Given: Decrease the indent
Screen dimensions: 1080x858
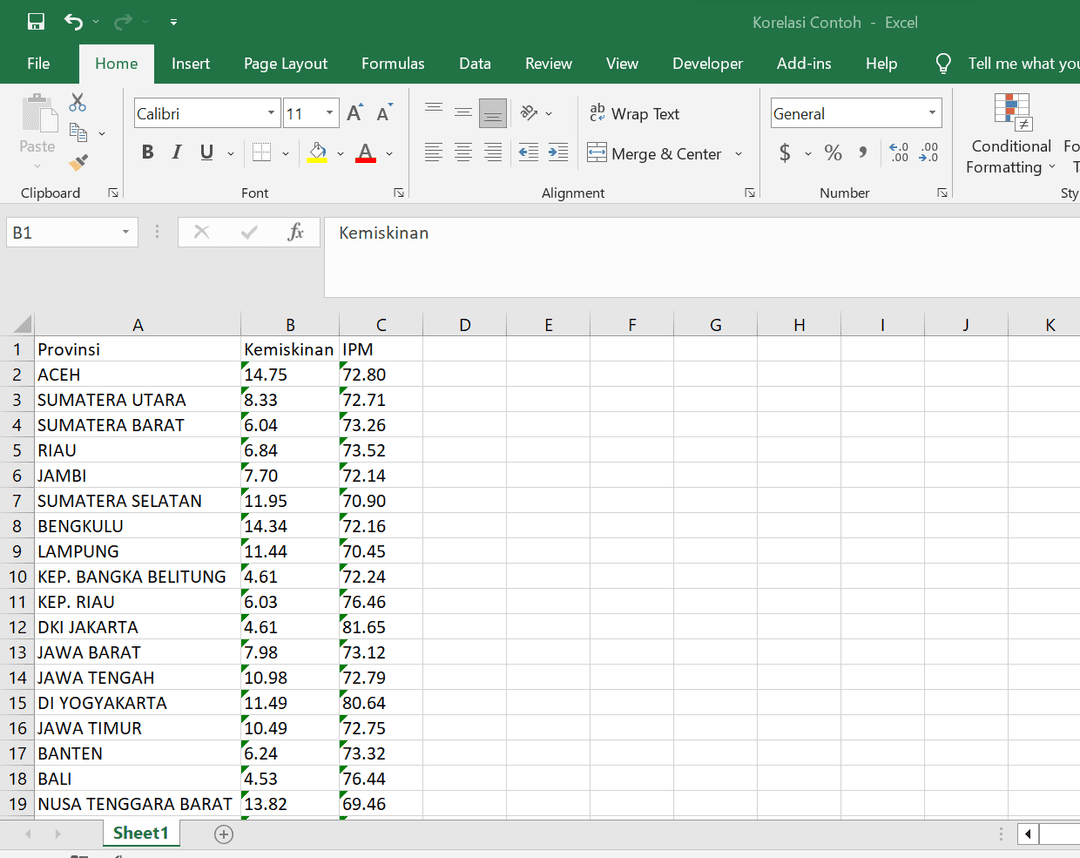Looking at the screenshot, I should coord(528,152).
